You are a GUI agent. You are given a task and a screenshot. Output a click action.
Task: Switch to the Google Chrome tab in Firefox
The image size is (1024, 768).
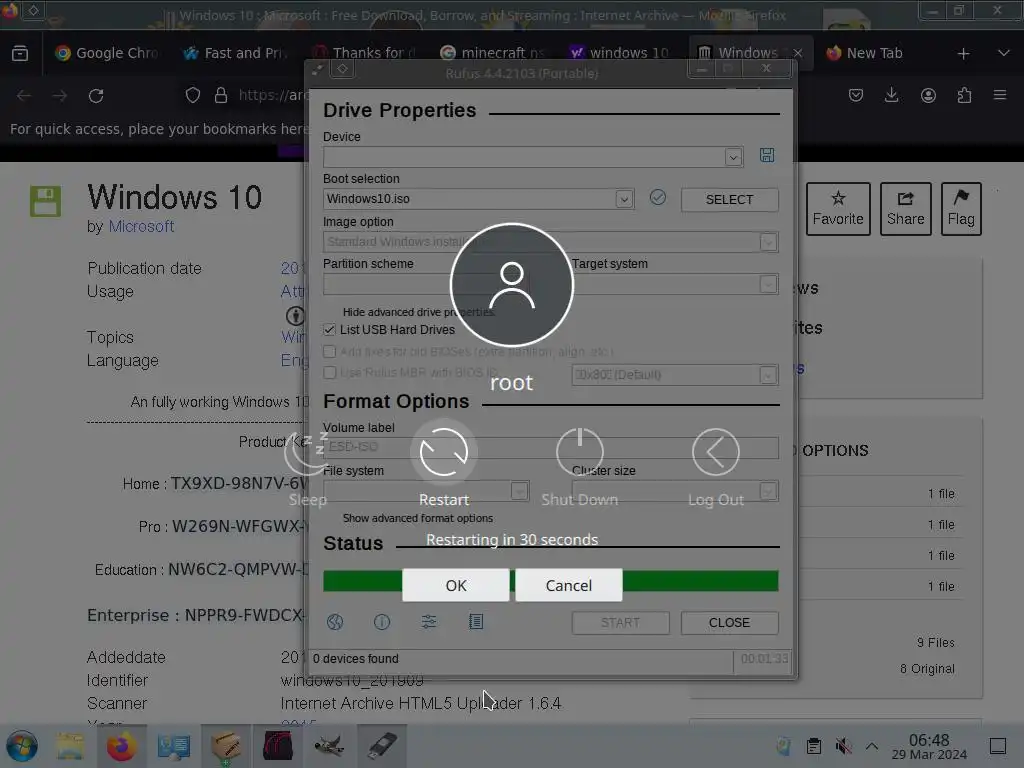(x=107, y=53)
